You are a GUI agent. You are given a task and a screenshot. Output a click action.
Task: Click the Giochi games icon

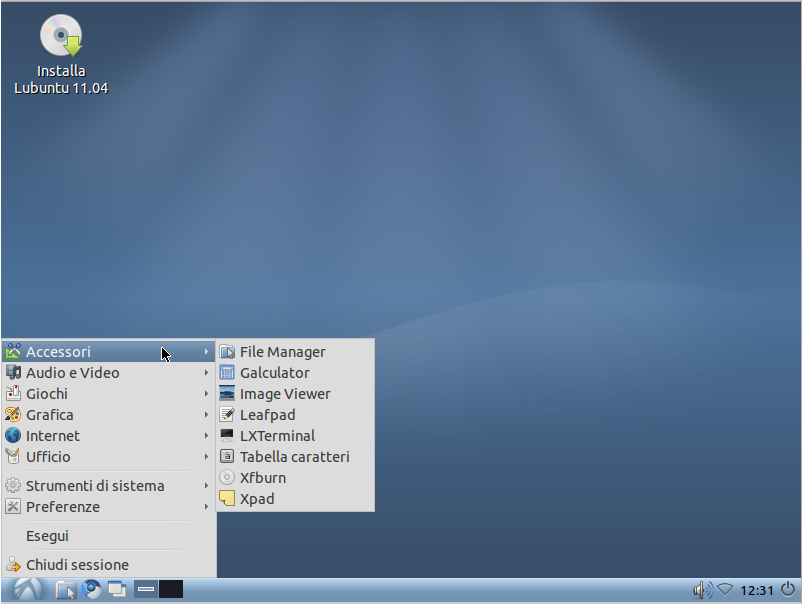point(13,394)
